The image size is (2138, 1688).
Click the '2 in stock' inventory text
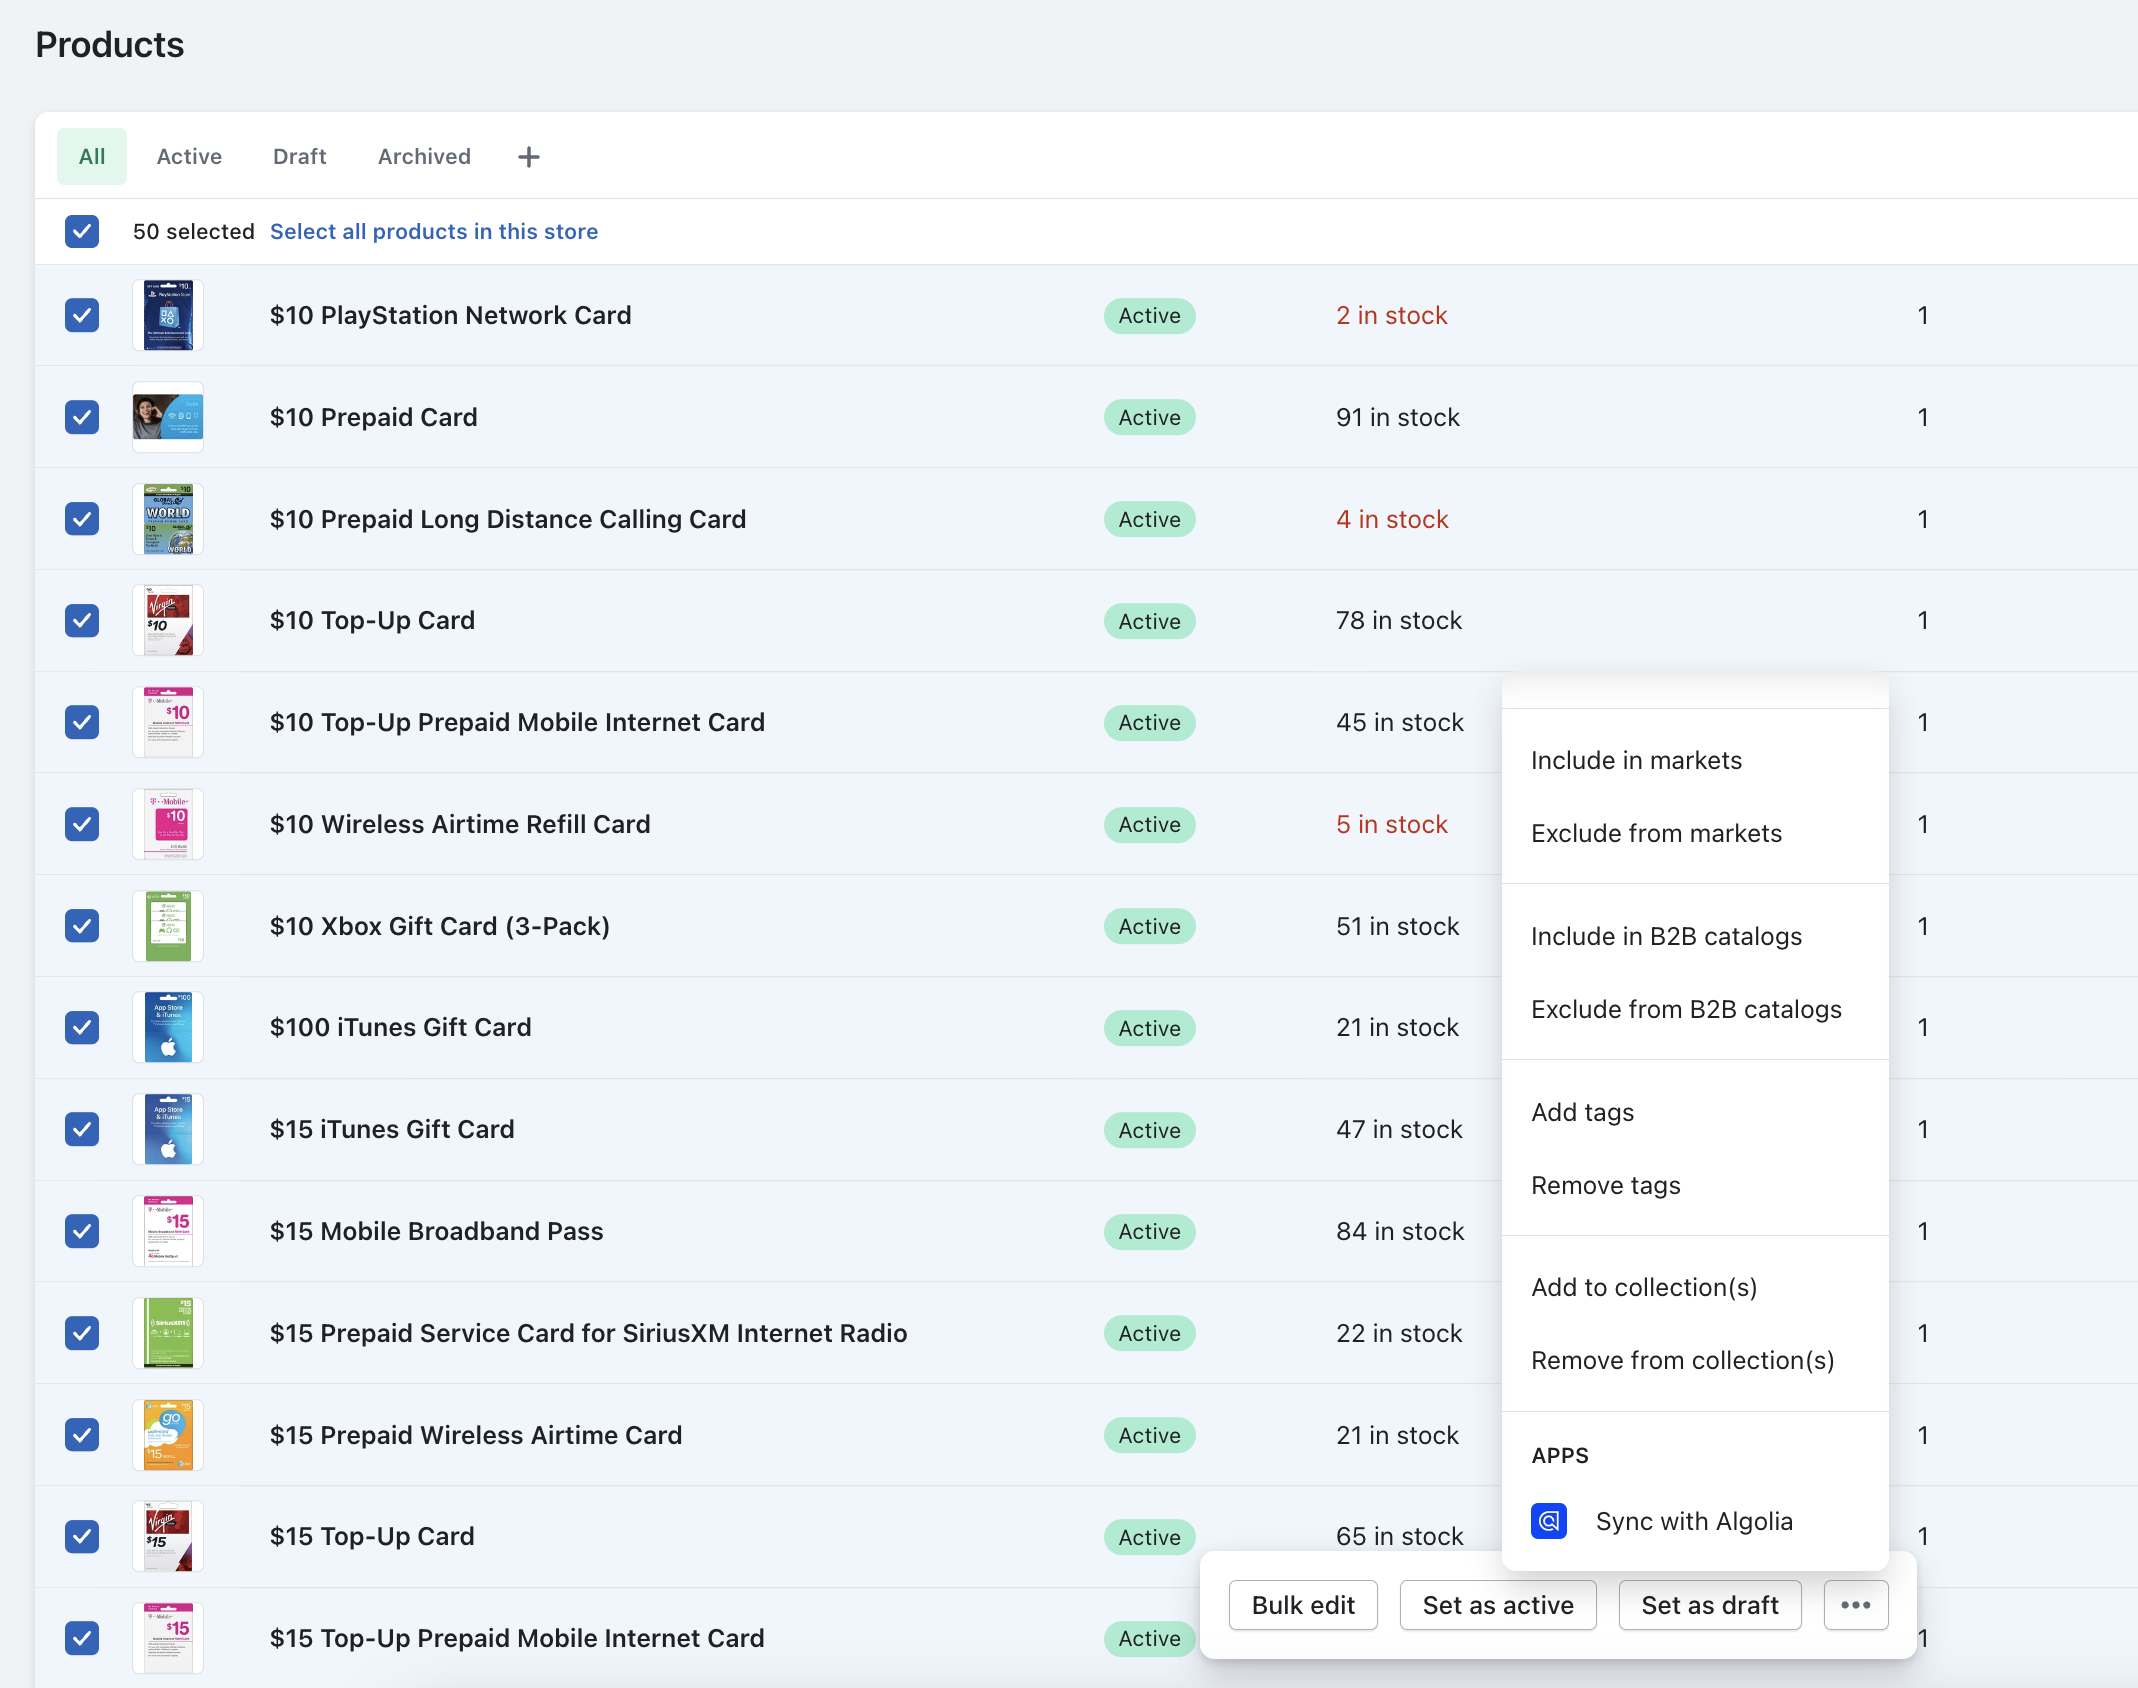1392,315
